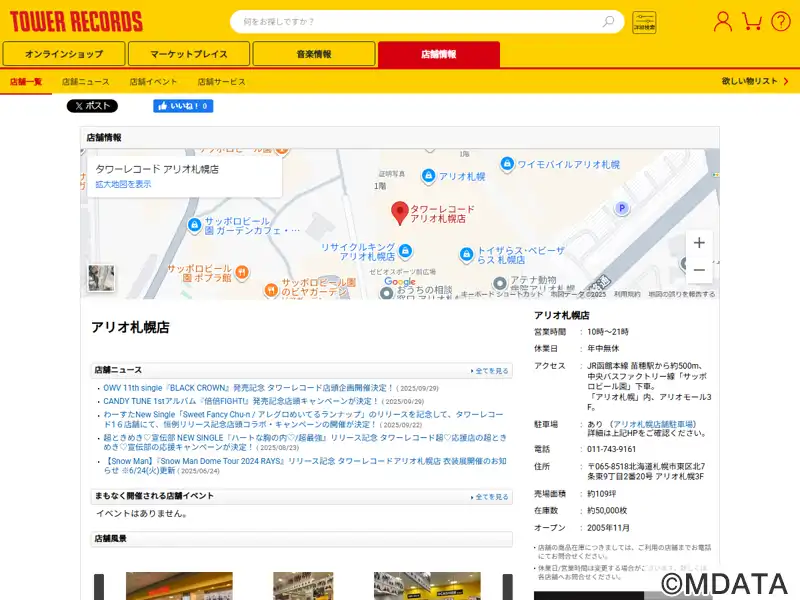Screen dimensions: 800x600
Task: Click the Google logo on the map
Action: tap(399, 282)
